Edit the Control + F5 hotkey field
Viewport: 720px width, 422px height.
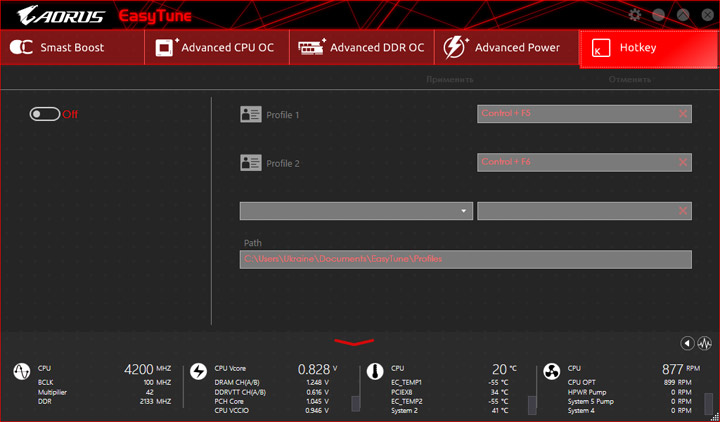pos(584,114)
